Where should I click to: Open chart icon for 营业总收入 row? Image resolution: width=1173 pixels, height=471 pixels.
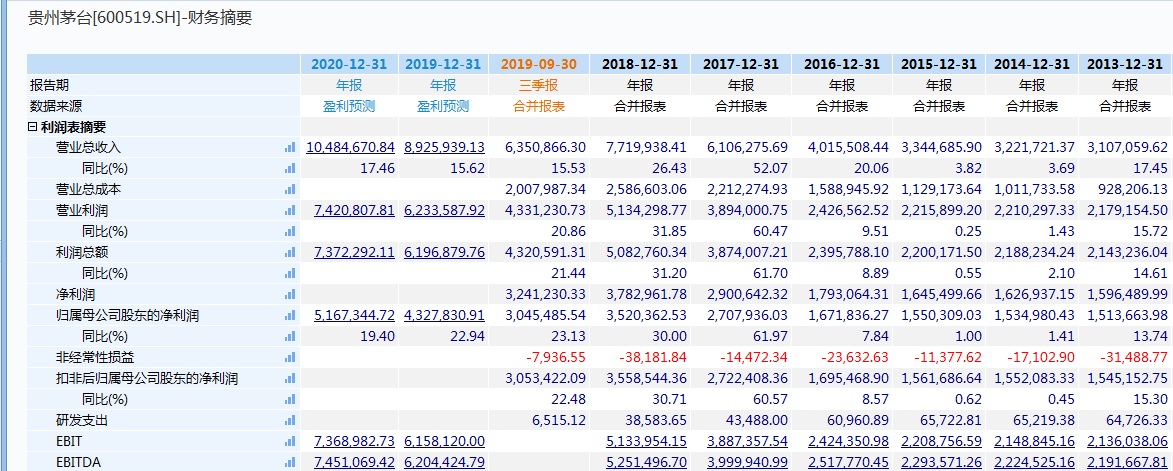pyautogui.click(x=290, y=148)
